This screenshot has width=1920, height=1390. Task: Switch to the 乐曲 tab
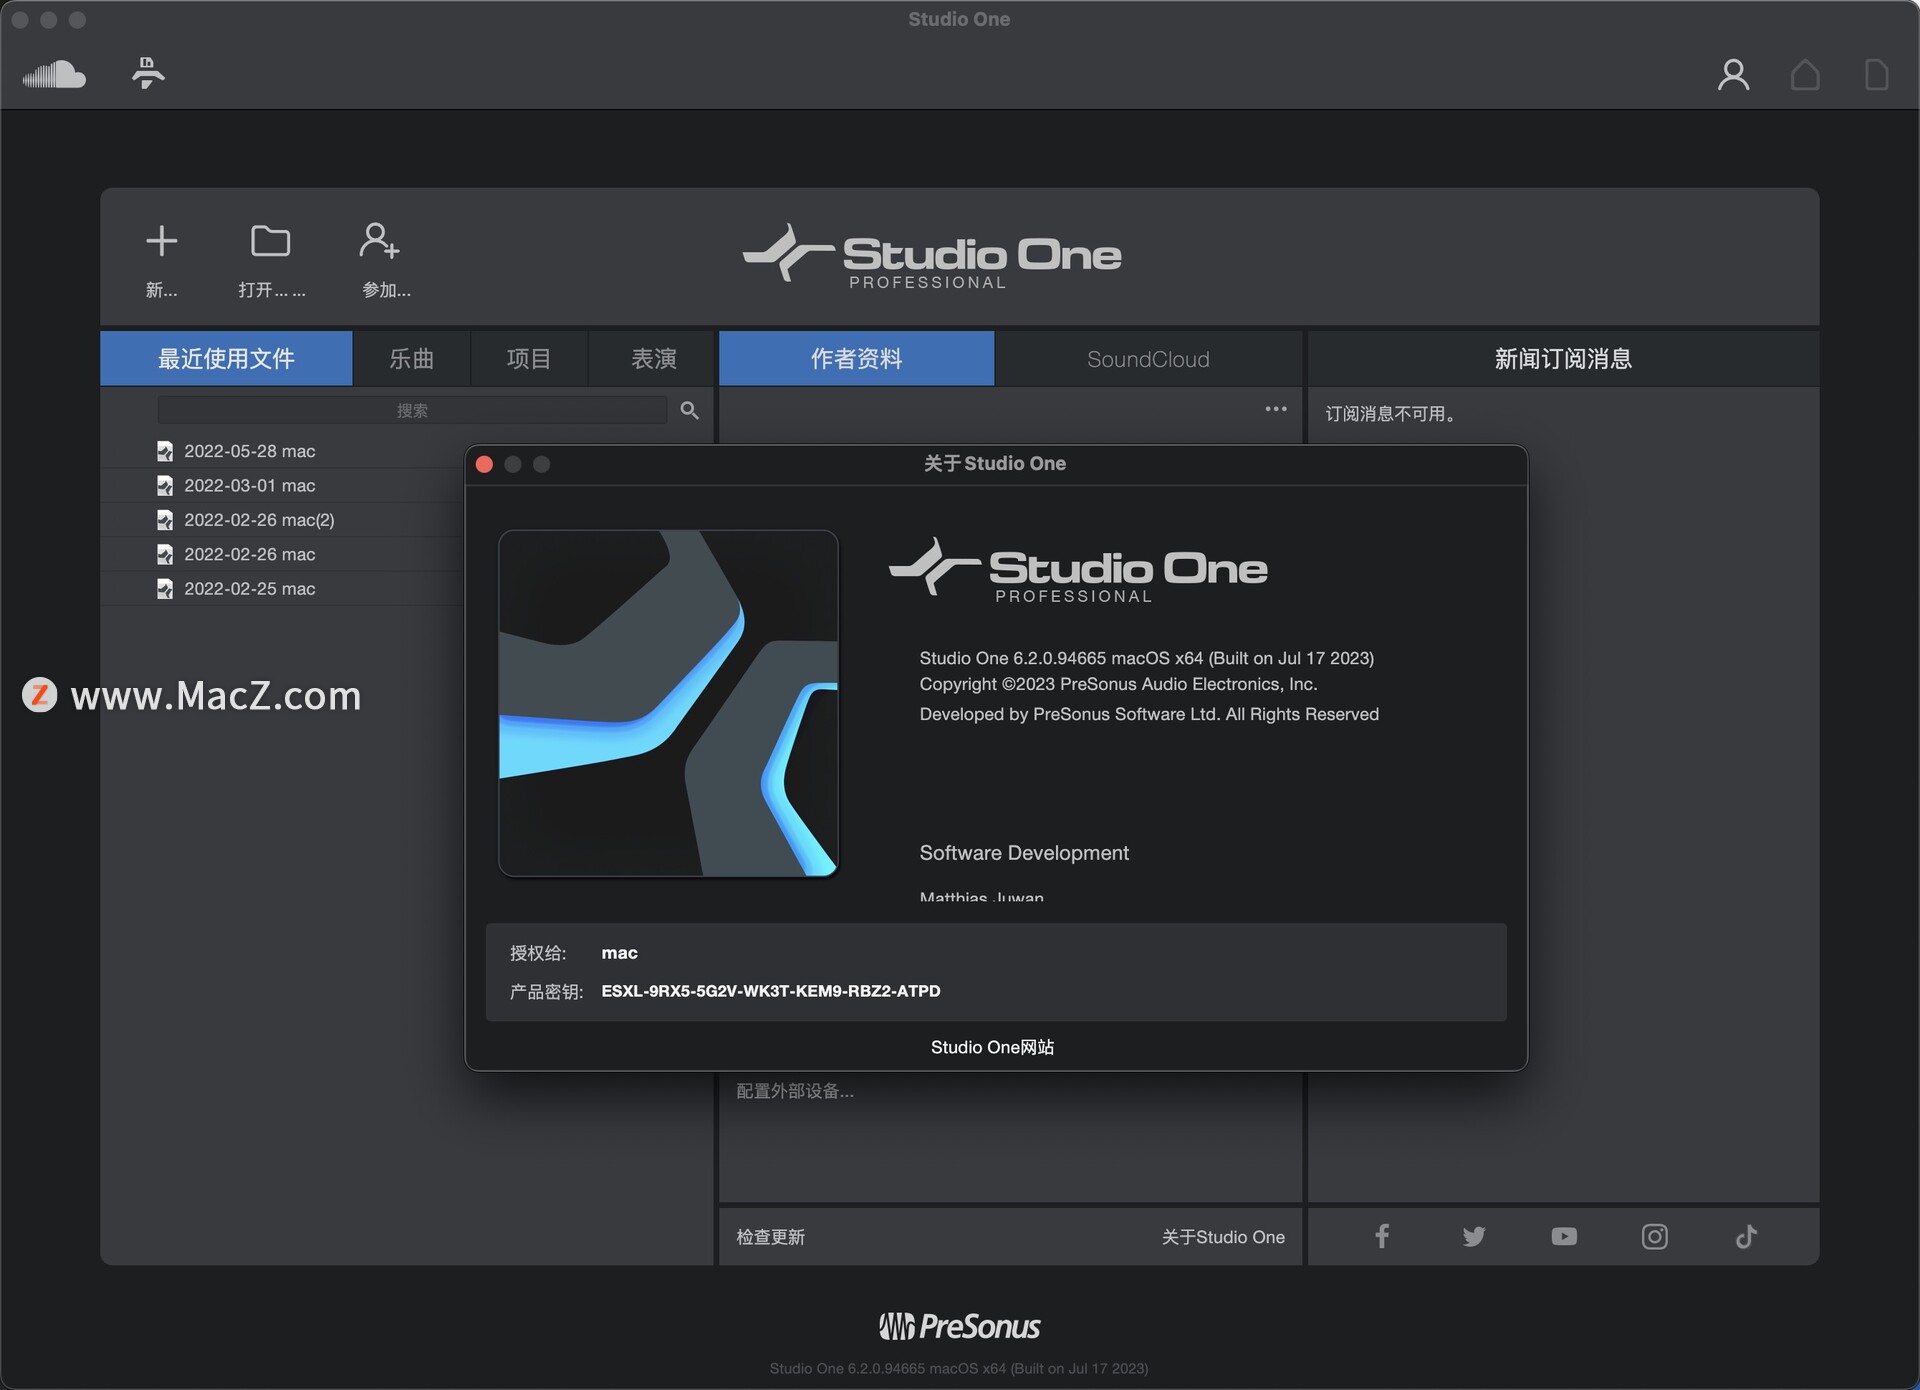[x=411, y=358]
